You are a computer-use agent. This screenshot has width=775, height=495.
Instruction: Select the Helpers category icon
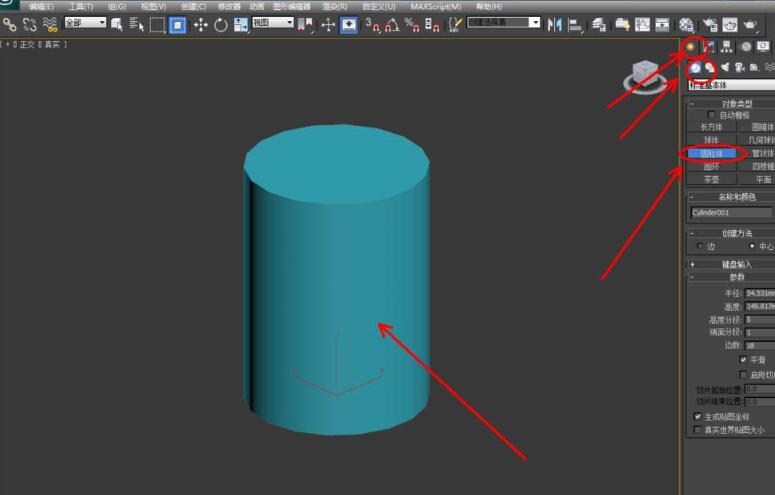pyautogui.click(x=754, y=67)
